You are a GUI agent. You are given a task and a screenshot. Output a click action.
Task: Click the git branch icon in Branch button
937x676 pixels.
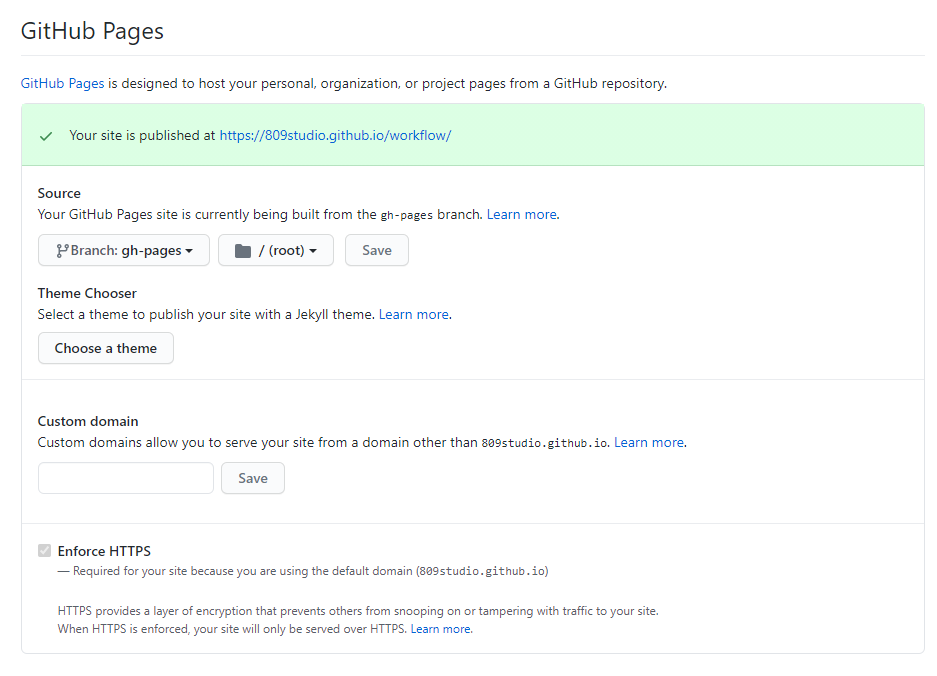pos(62,250)
